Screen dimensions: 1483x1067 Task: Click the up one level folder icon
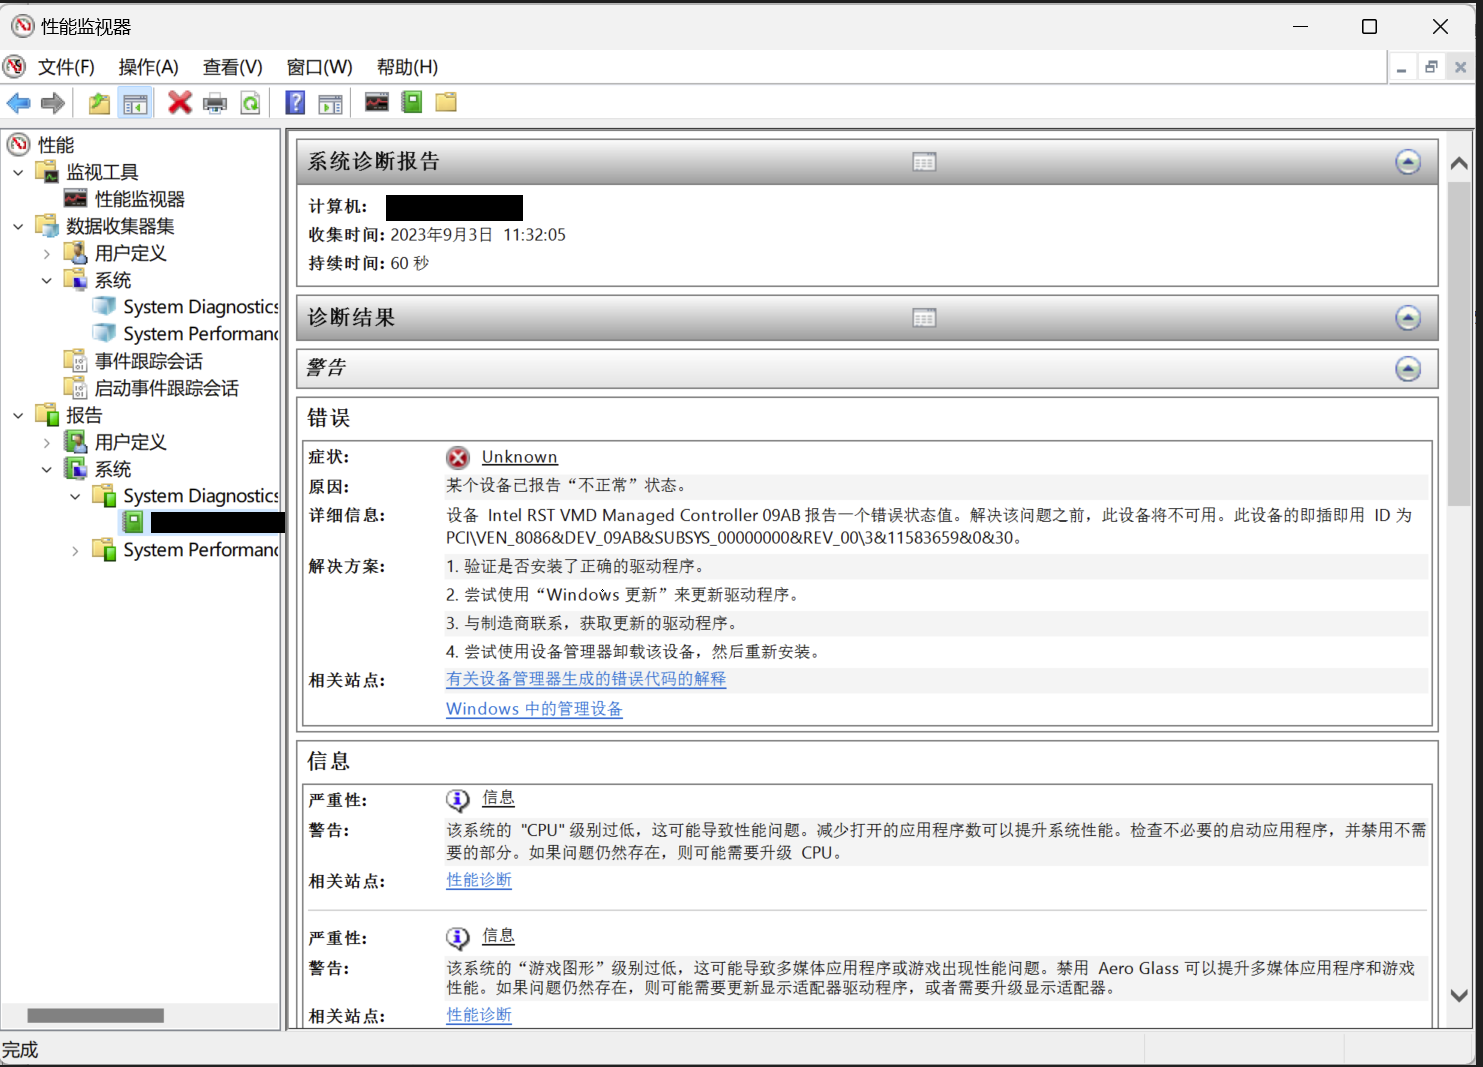99,103
